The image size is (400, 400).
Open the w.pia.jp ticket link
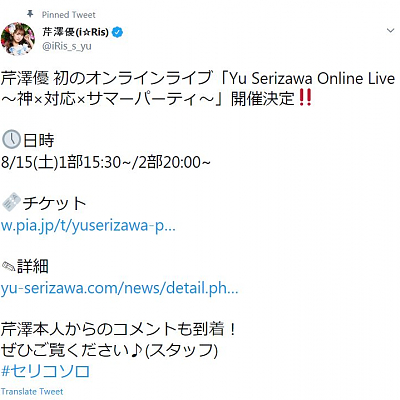coord(88,226)
